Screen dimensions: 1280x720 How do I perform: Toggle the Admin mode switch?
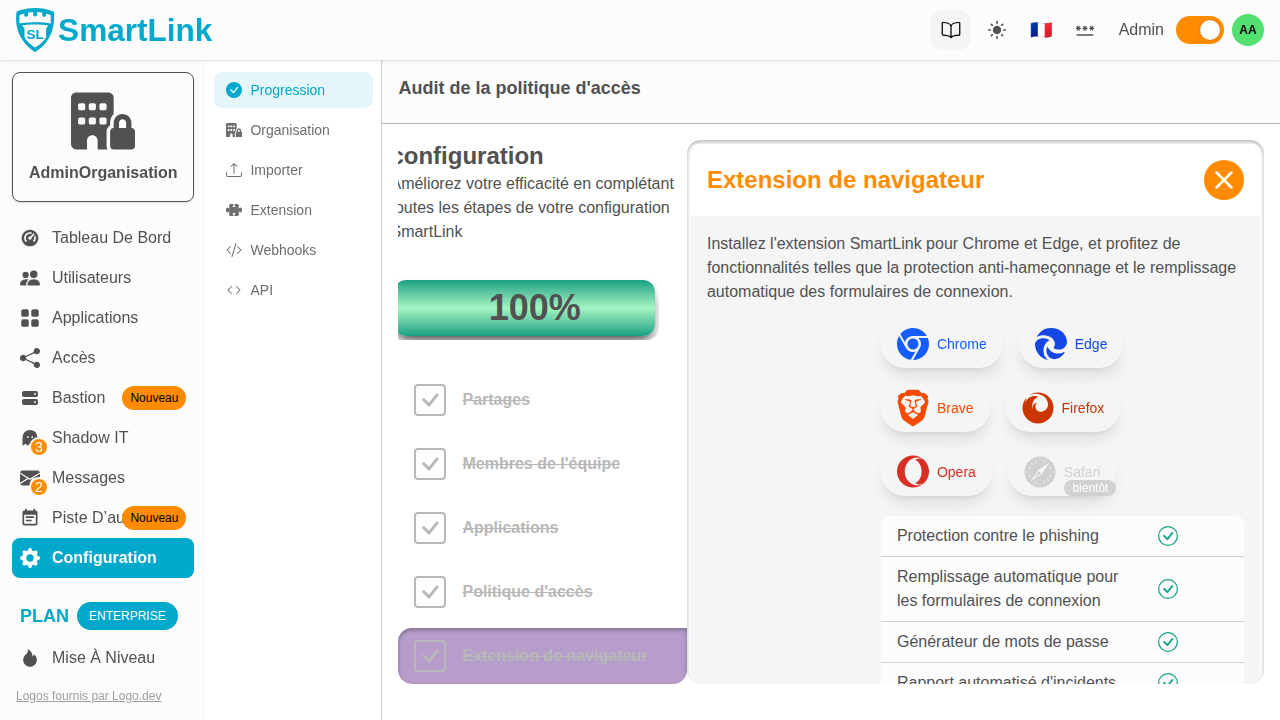[1199, 30]
